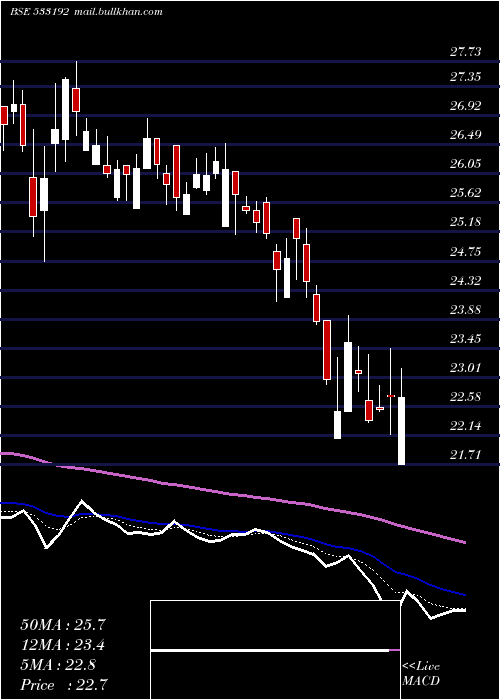Click the pink 50MA line
The width and height of the screenshot is (500, 700).
pos(232,494)
